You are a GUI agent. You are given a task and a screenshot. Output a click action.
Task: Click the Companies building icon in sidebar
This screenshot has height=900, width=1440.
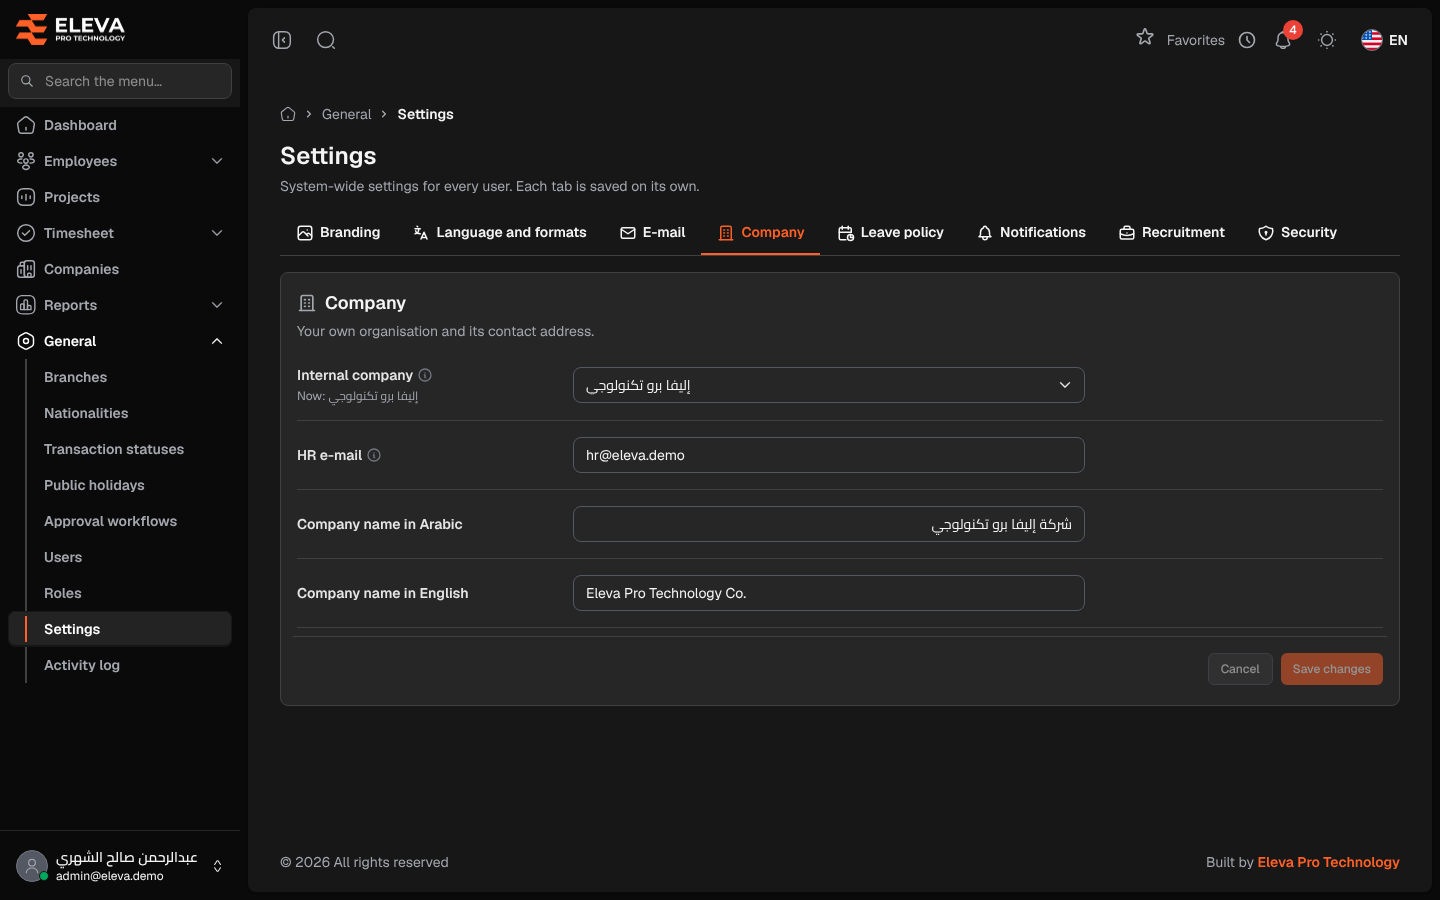(x=26, y=269)
